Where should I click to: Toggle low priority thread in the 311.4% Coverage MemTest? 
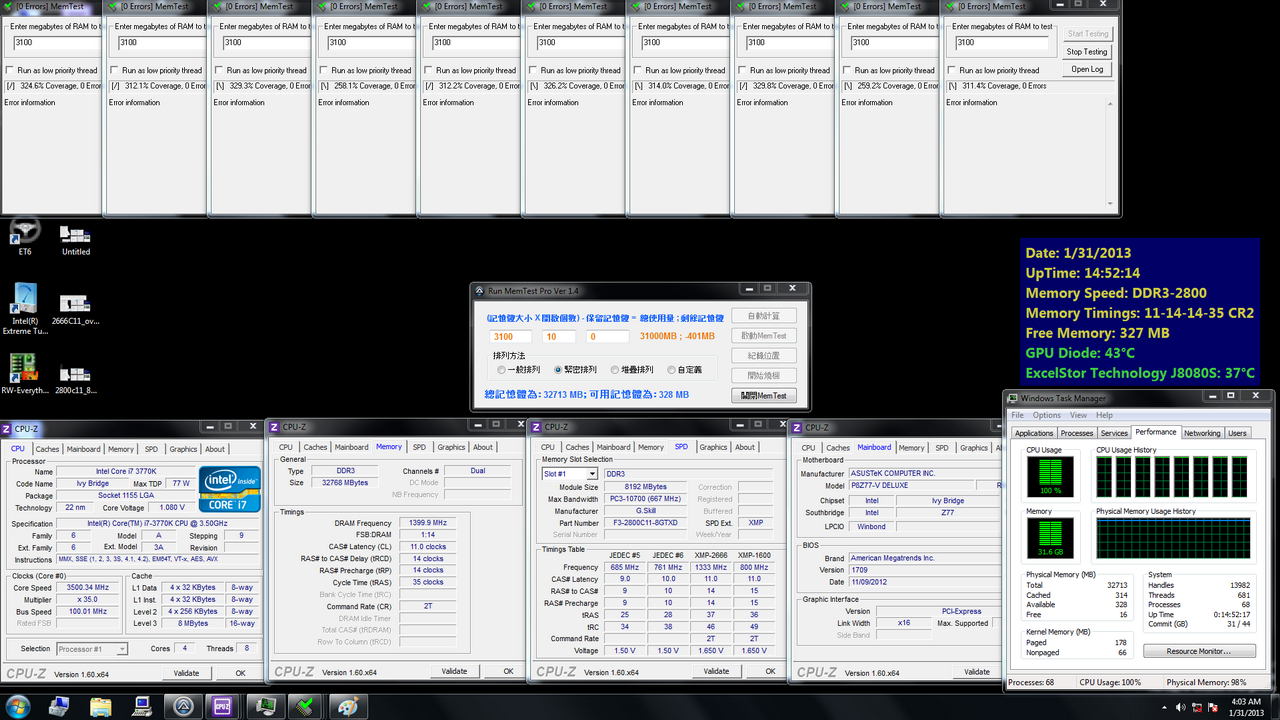[x=952, y=70]
